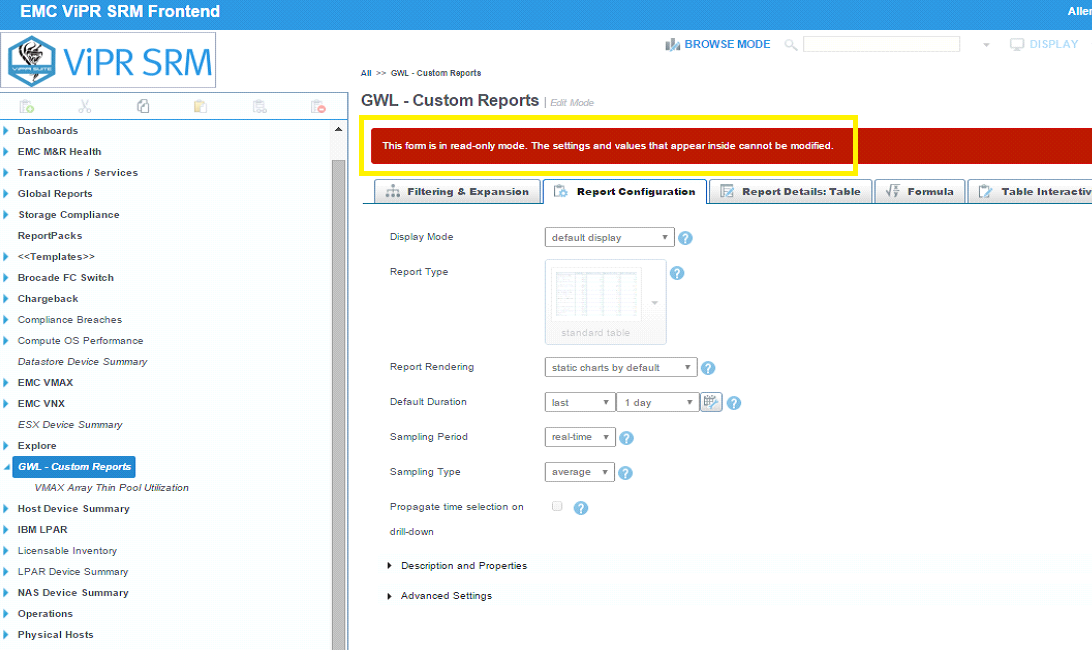Open help for Display Mode
1092x650 pixels.
click(685, 238)
